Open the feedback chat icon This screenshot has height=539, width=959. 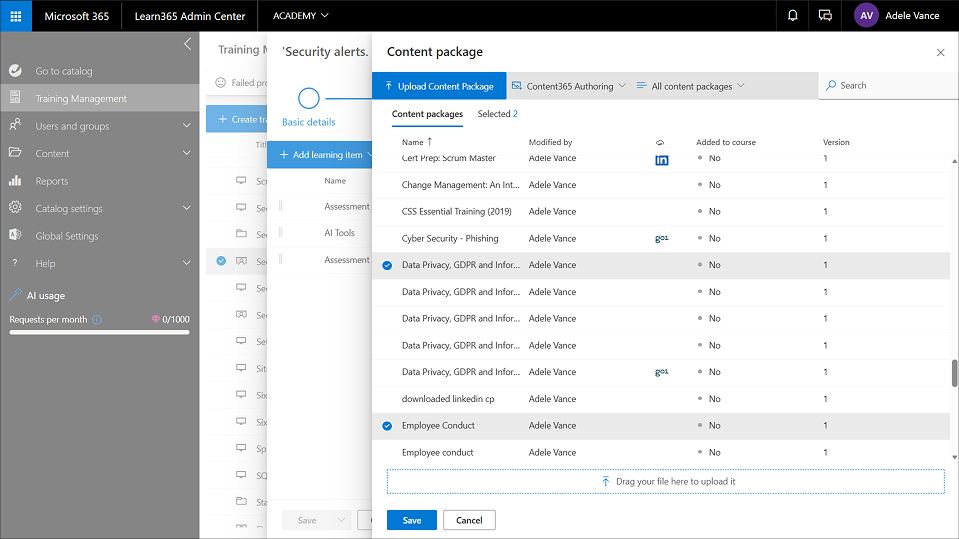click(825, 16)
